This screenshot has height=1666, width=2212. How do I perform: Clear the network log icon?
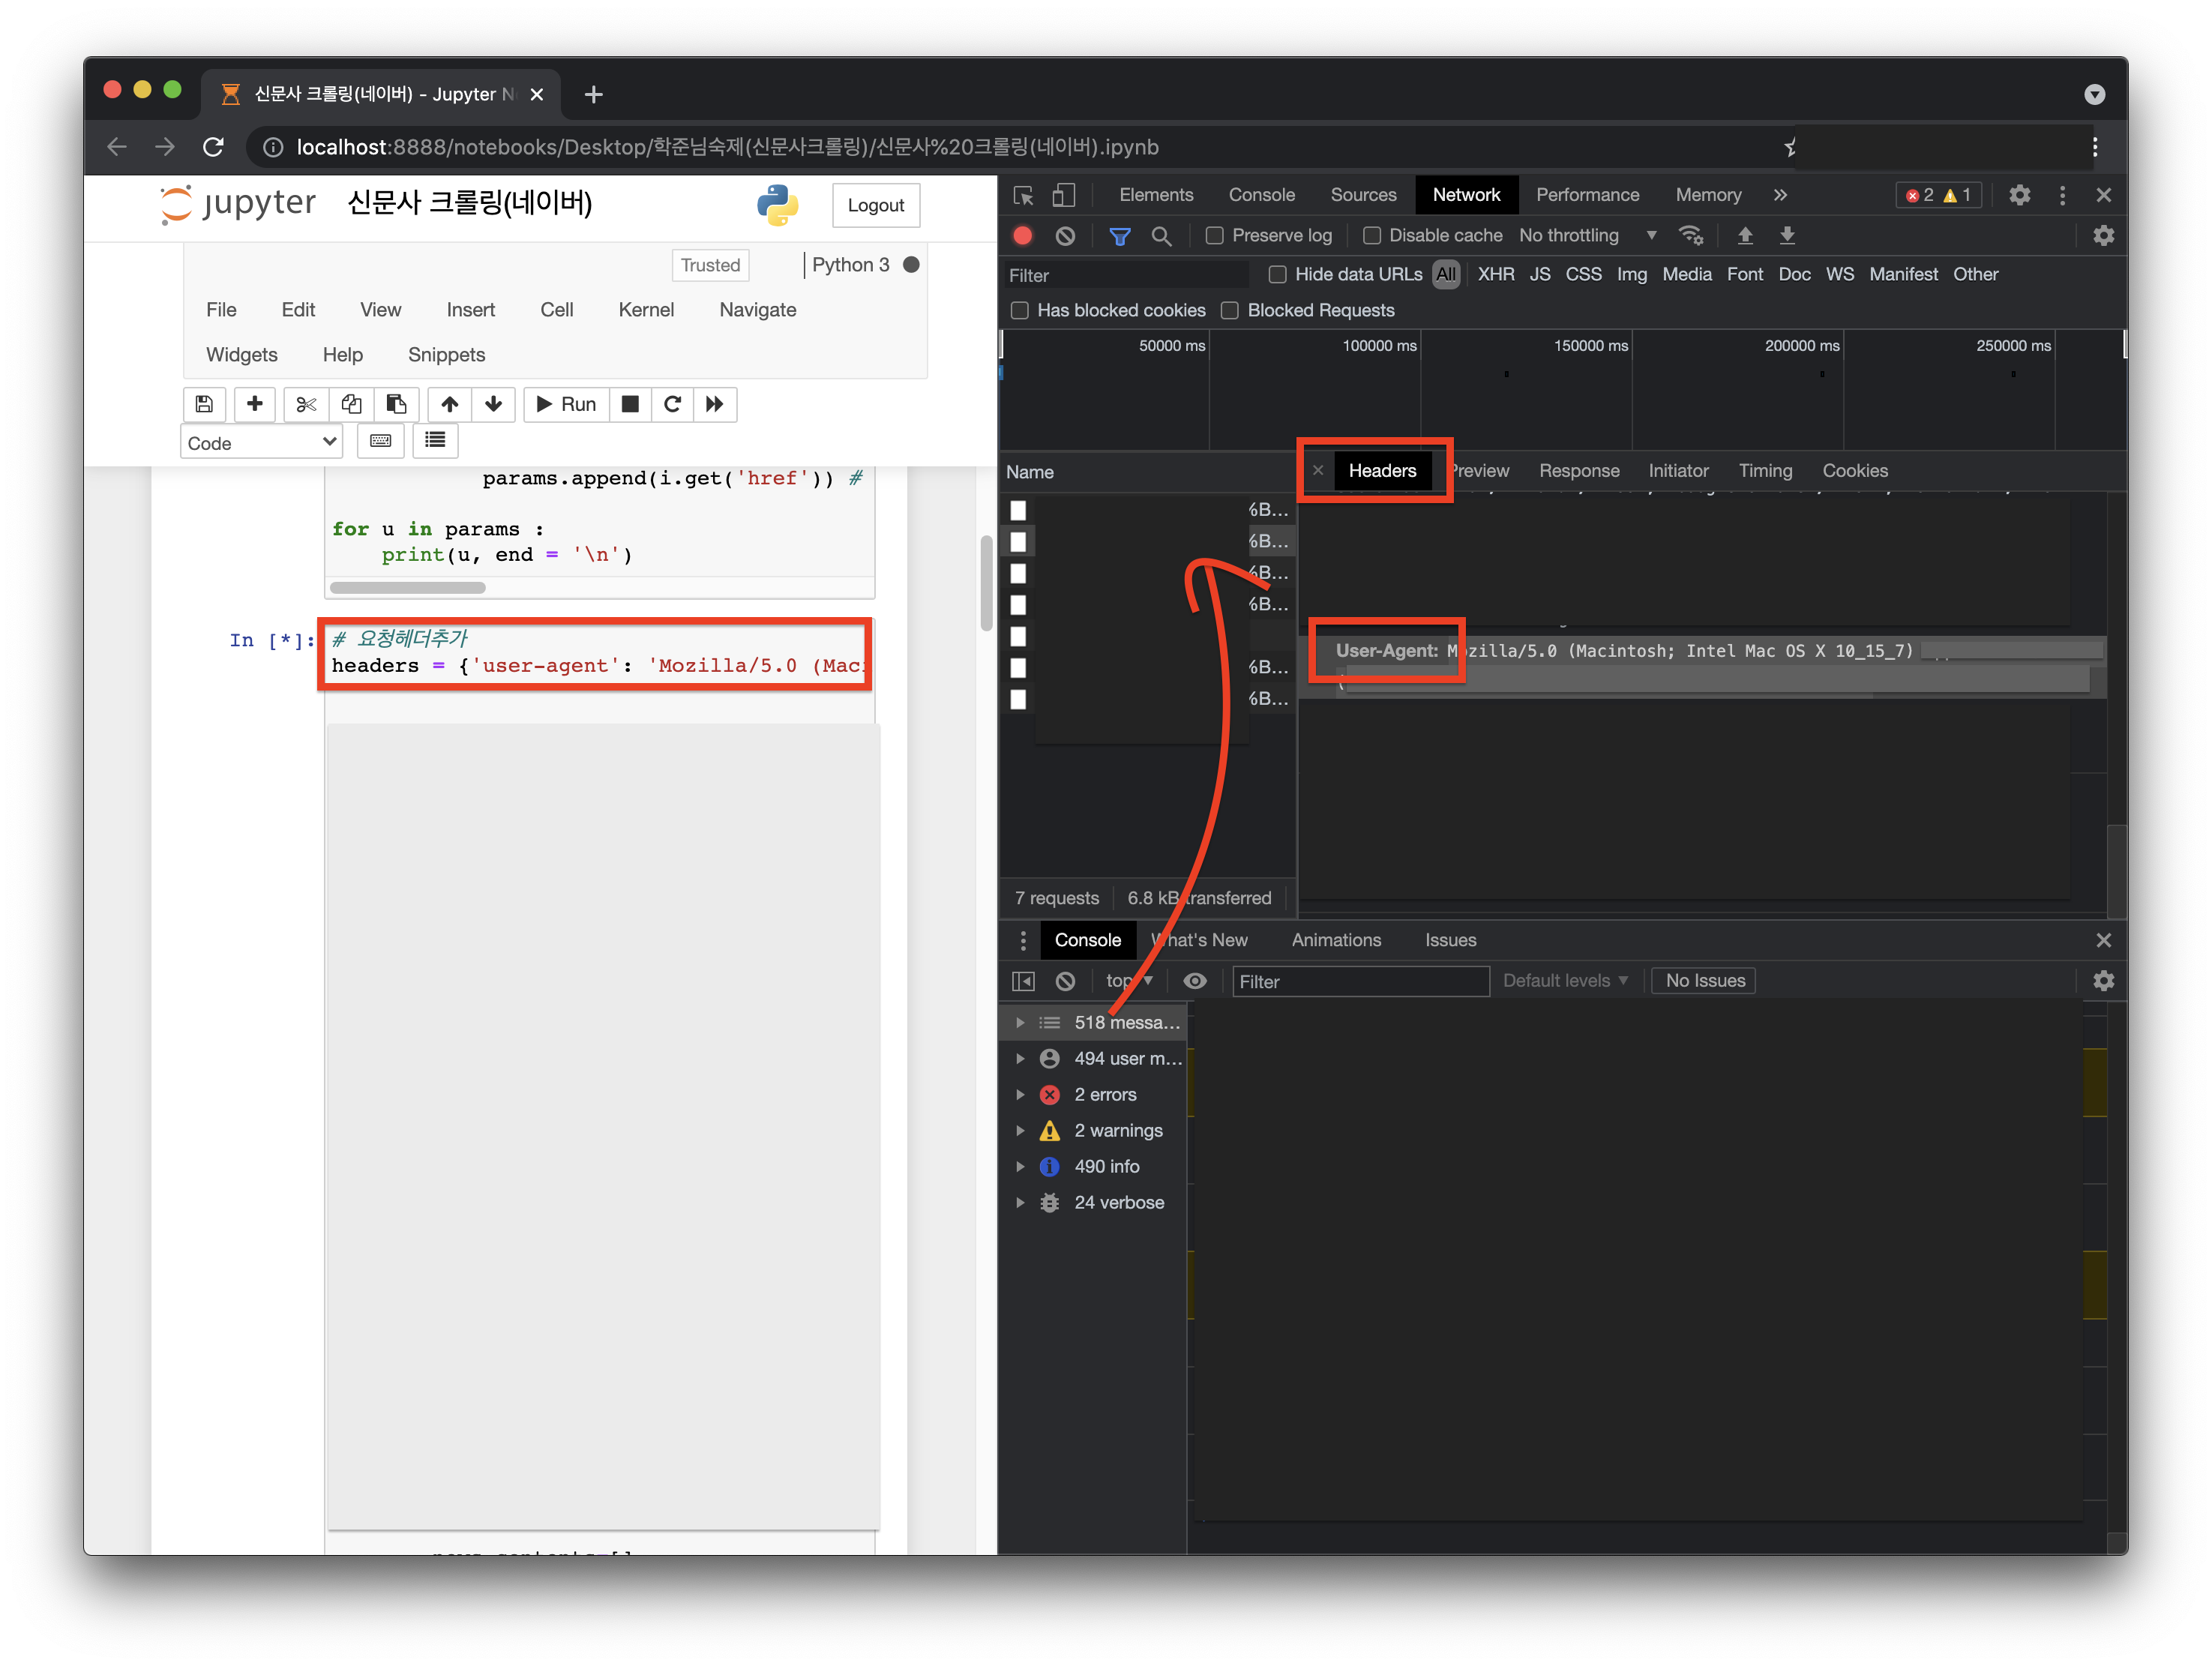pyautogui.click(x=1065, y=236)
